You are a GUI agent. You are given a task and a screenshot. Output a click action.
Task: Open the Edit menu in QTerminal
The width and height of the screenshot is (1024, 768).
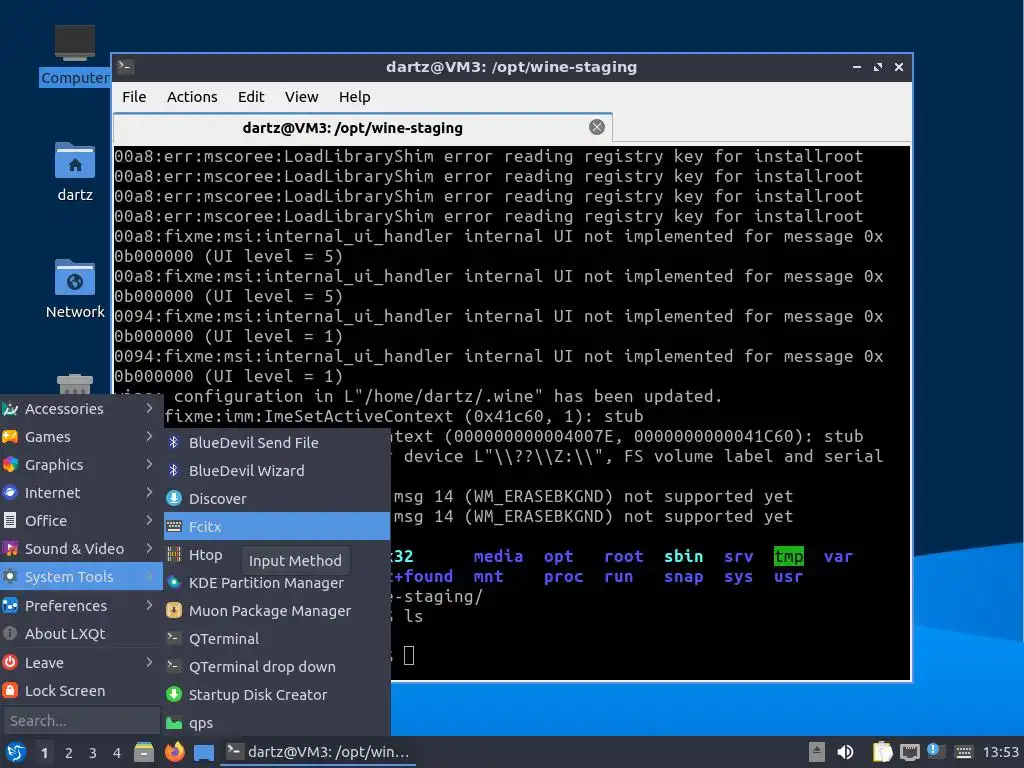point(251,97)
